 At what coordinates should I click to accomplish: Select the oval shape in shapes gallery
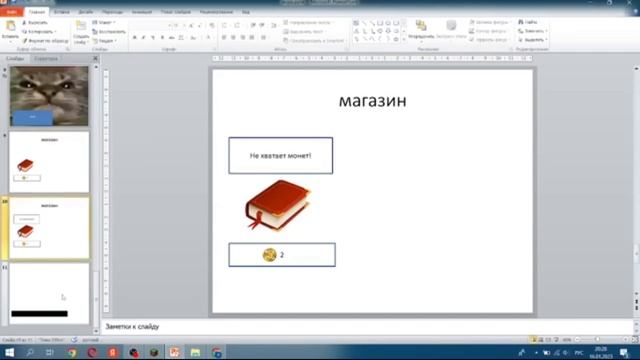[x=388, y=23]
